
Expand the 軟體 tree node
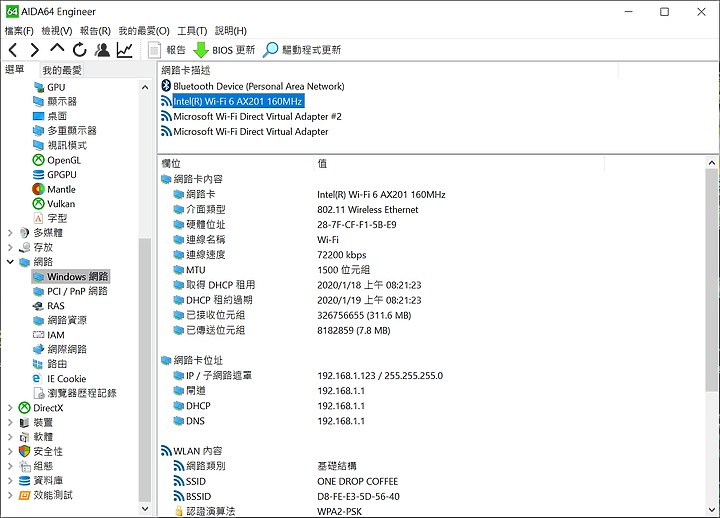(x=10, y=437)
